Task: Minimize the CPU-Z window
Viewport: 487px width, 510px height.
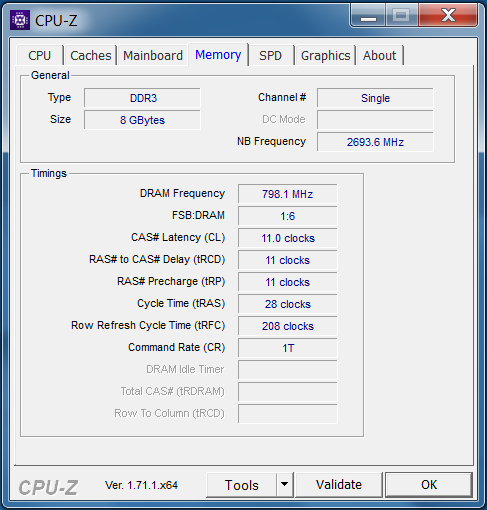Action: (368, 15)
